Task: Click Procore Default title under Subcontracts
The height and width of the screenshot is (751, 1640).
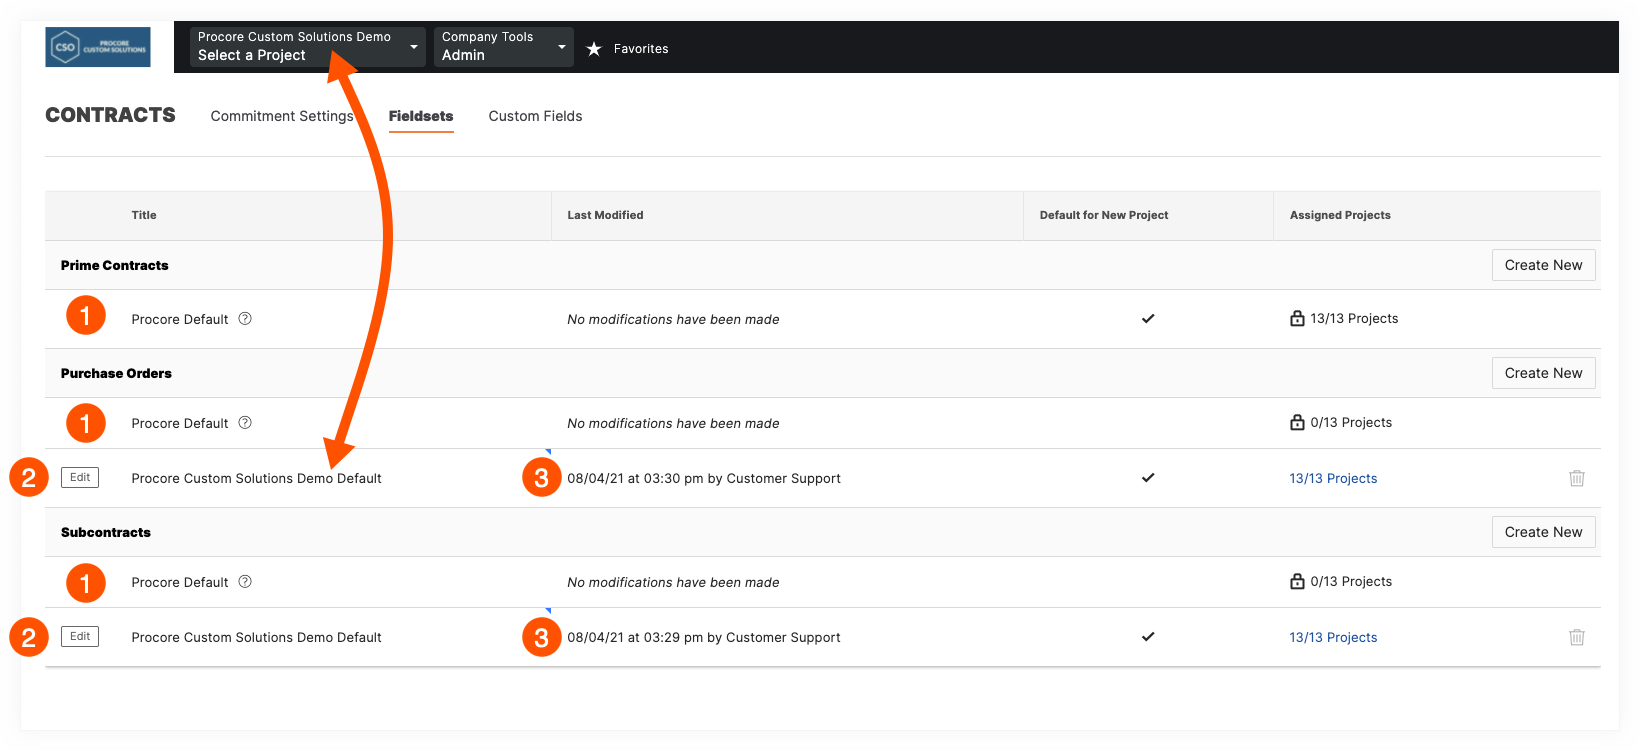Action: tap(180, 583)
